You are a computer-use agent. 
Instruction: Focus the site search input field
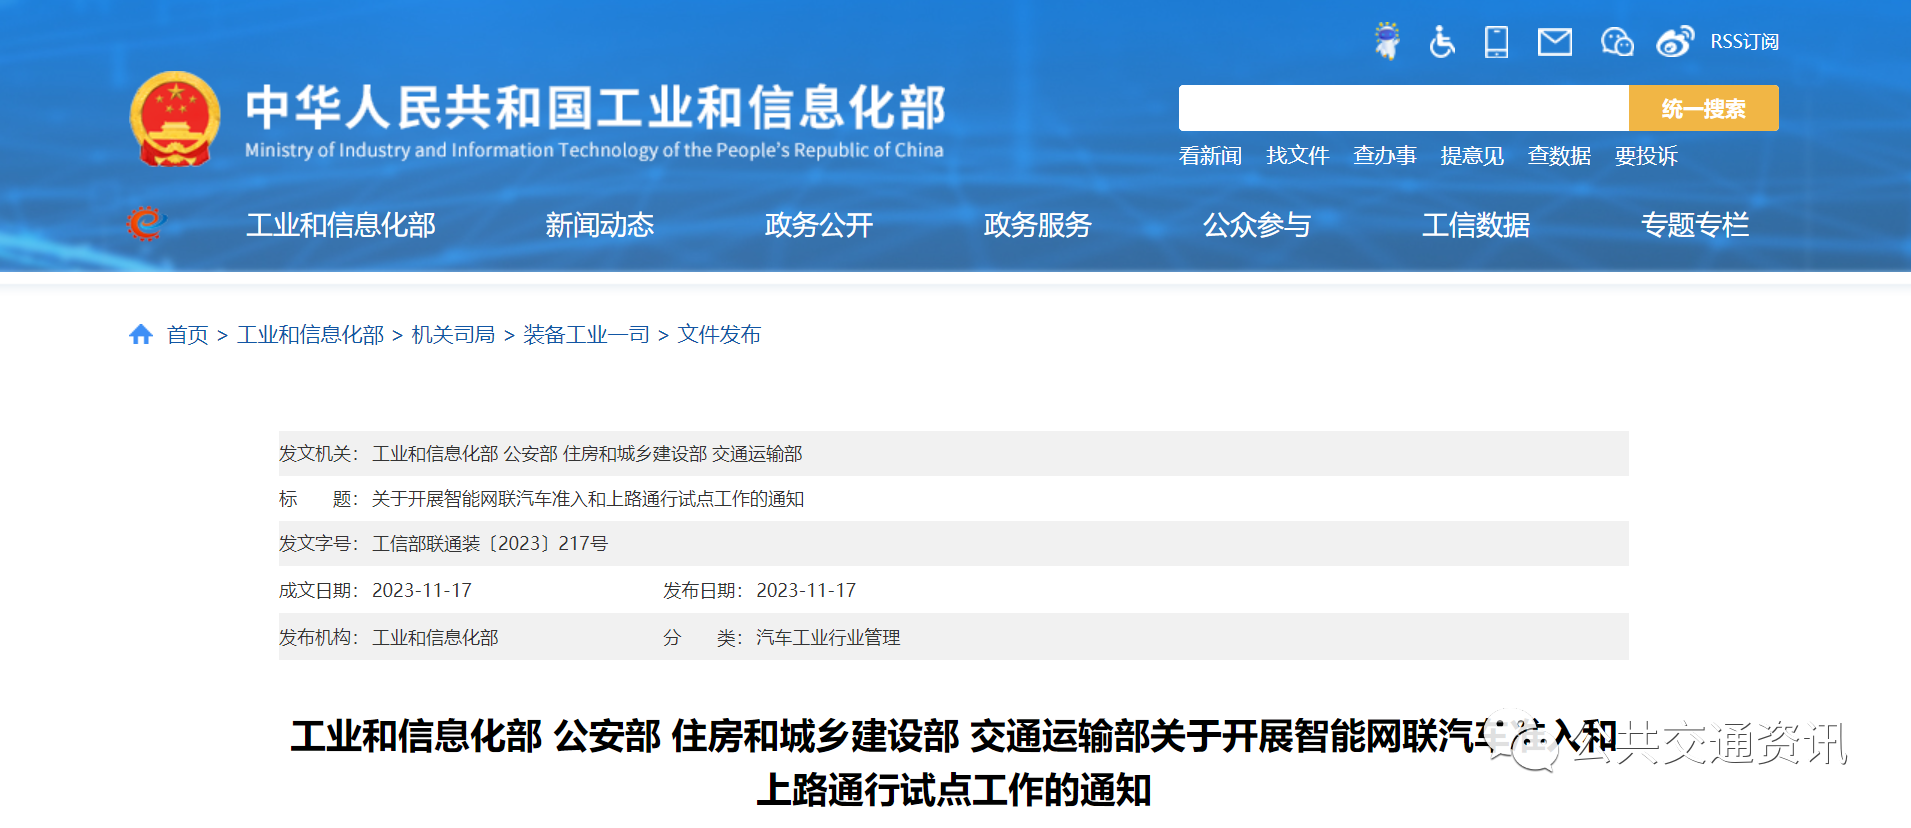coord(1403,108)
